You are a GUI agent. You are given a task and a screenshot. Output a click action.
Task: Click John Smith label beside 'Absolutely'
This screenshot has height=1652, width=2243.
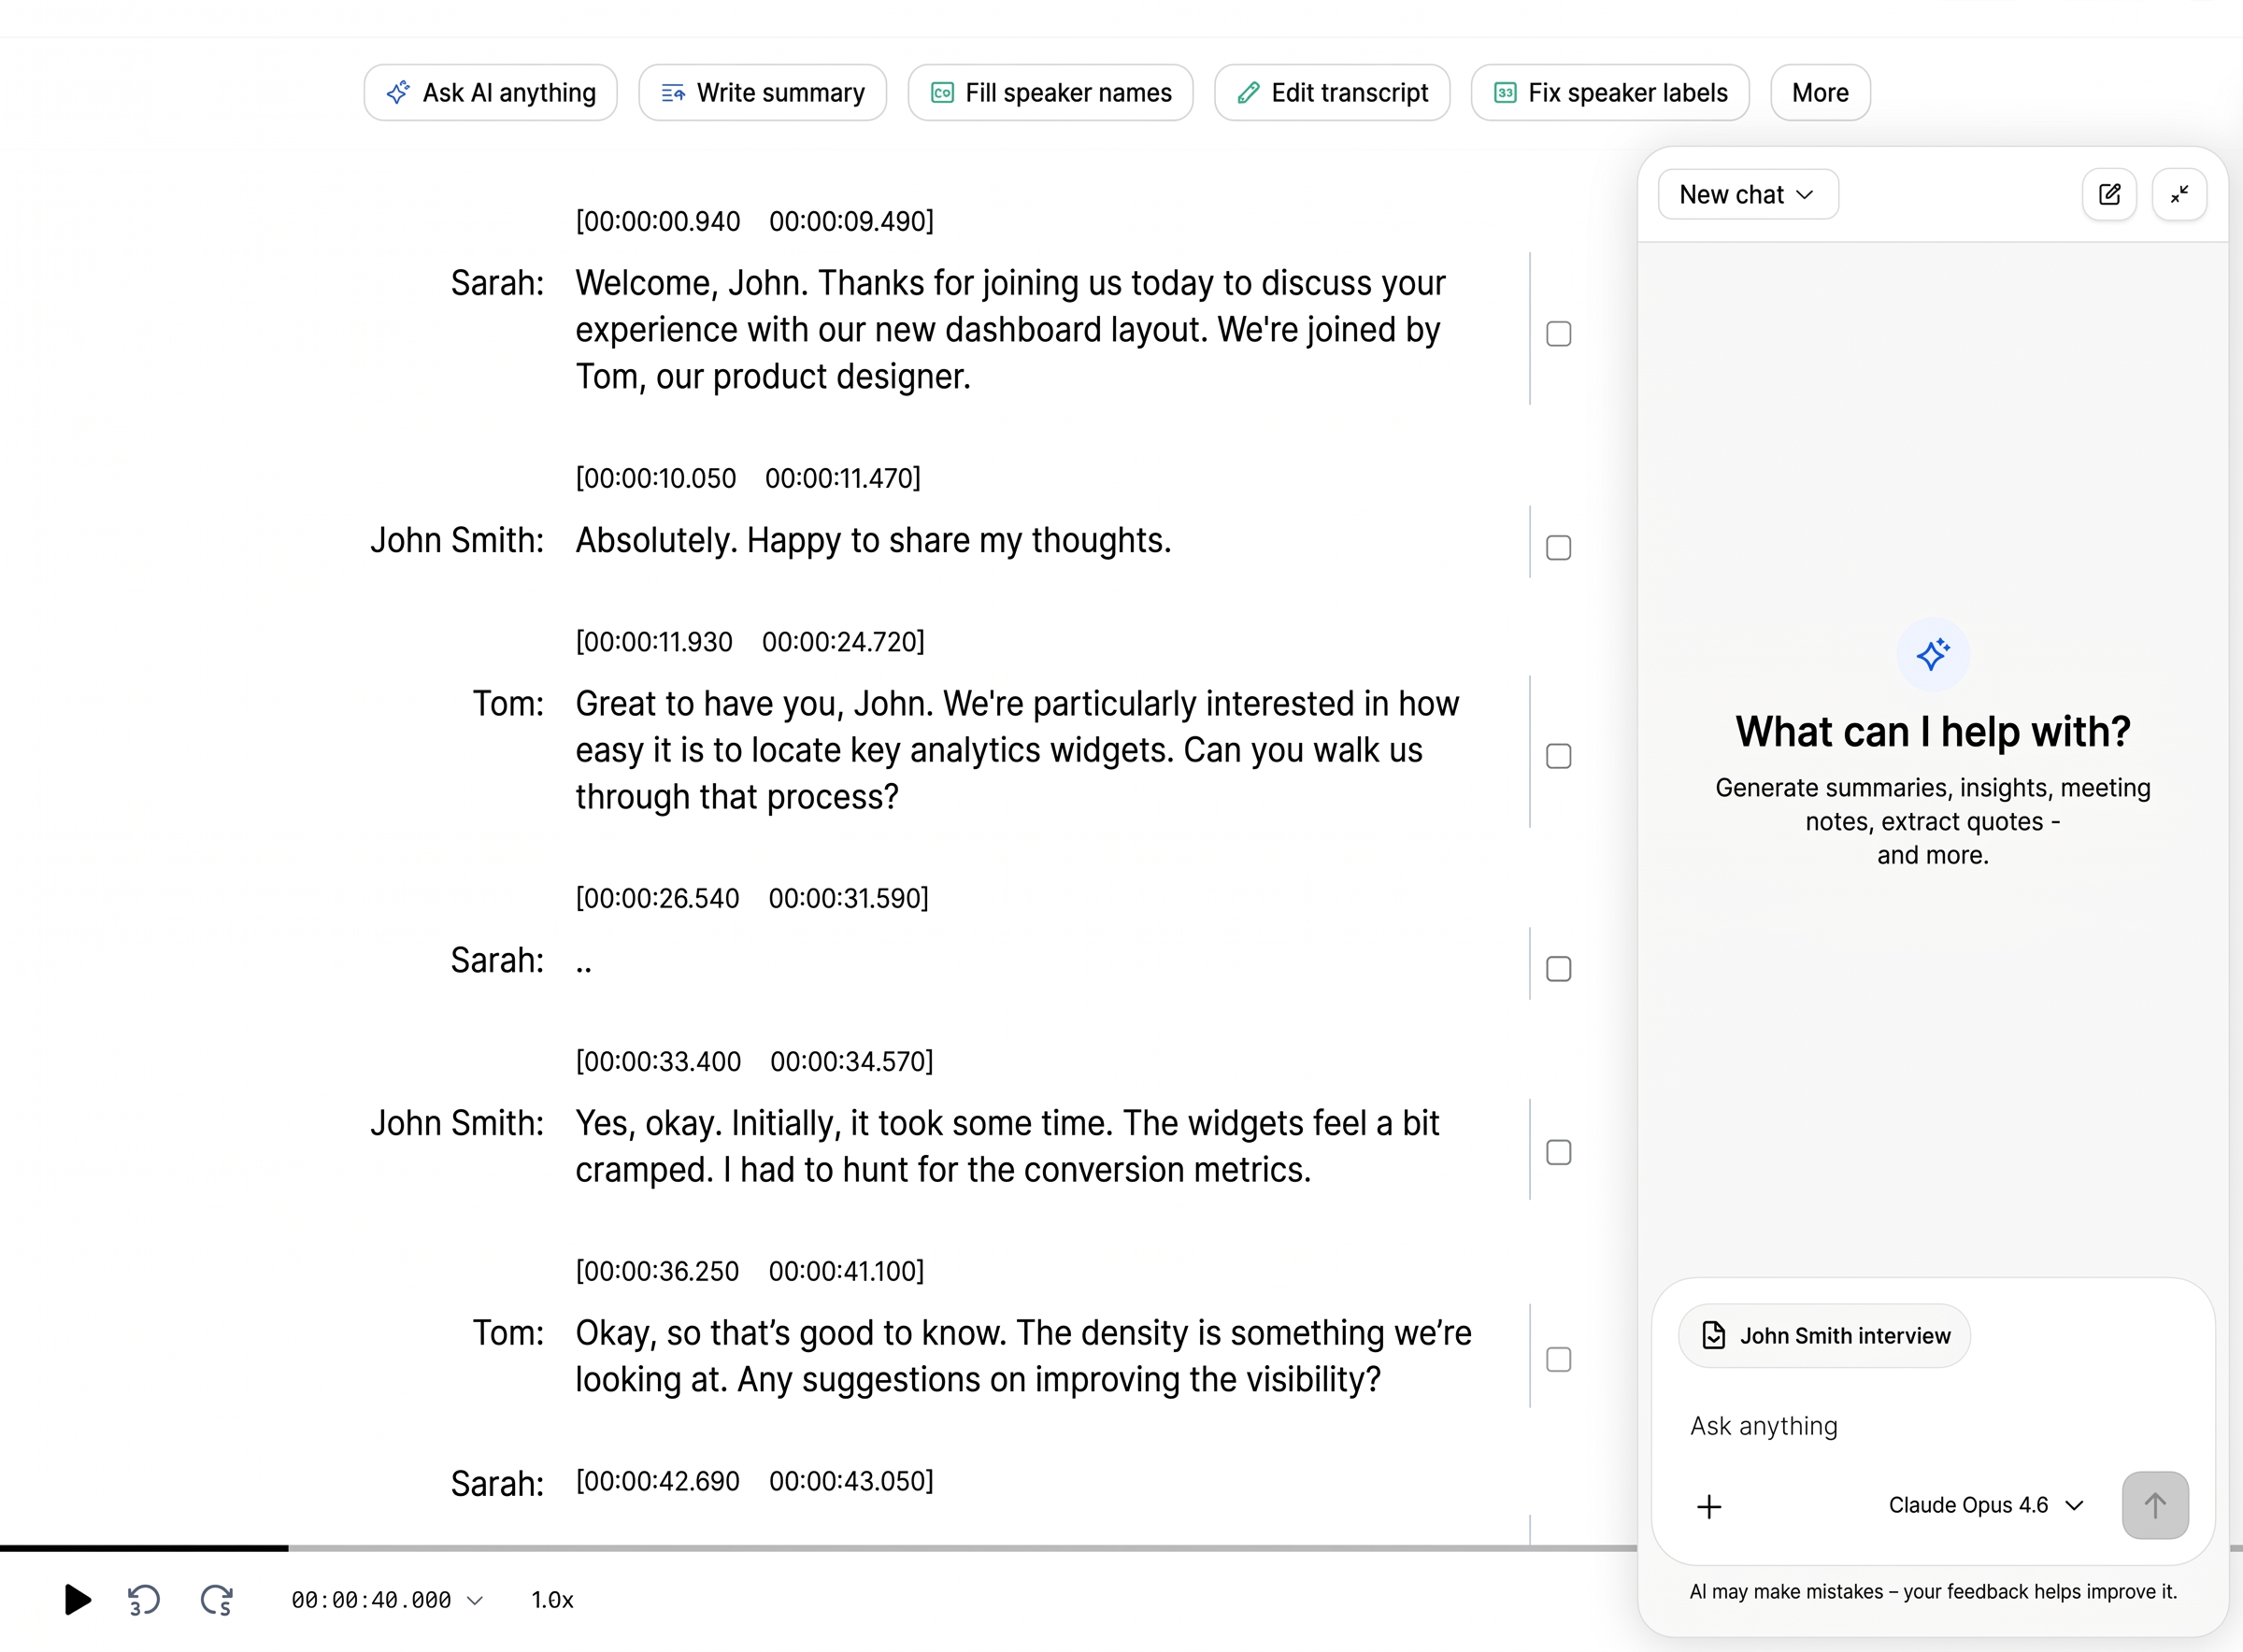457,540
